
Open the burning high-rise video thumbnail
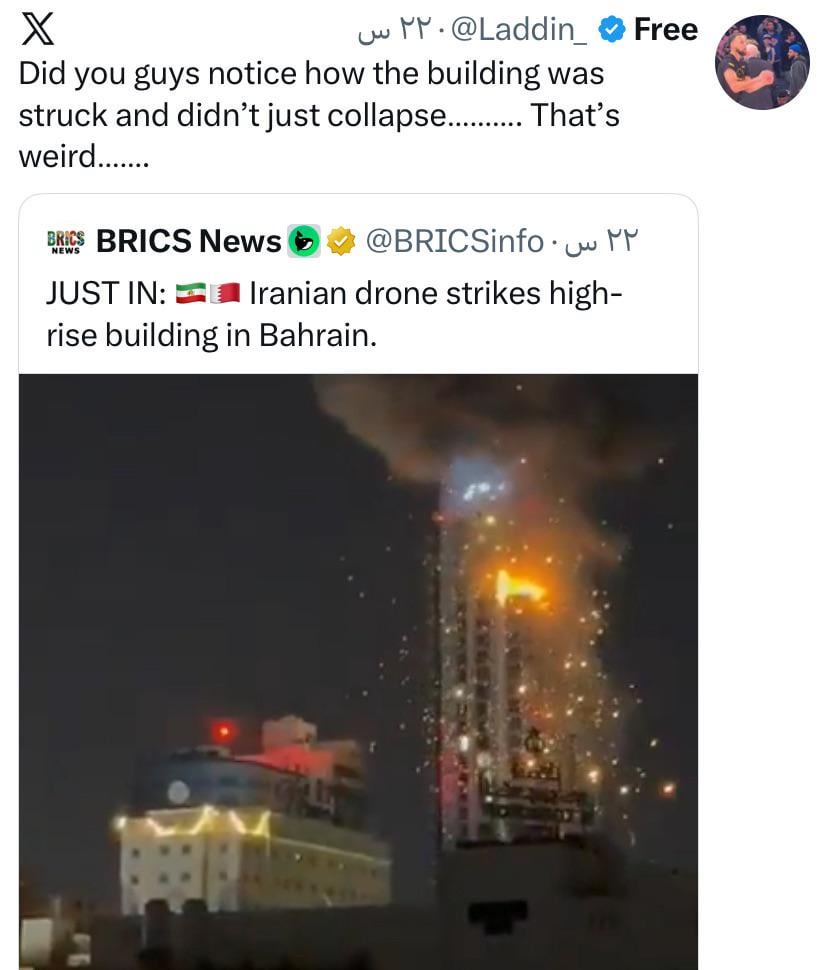[358, 670]
